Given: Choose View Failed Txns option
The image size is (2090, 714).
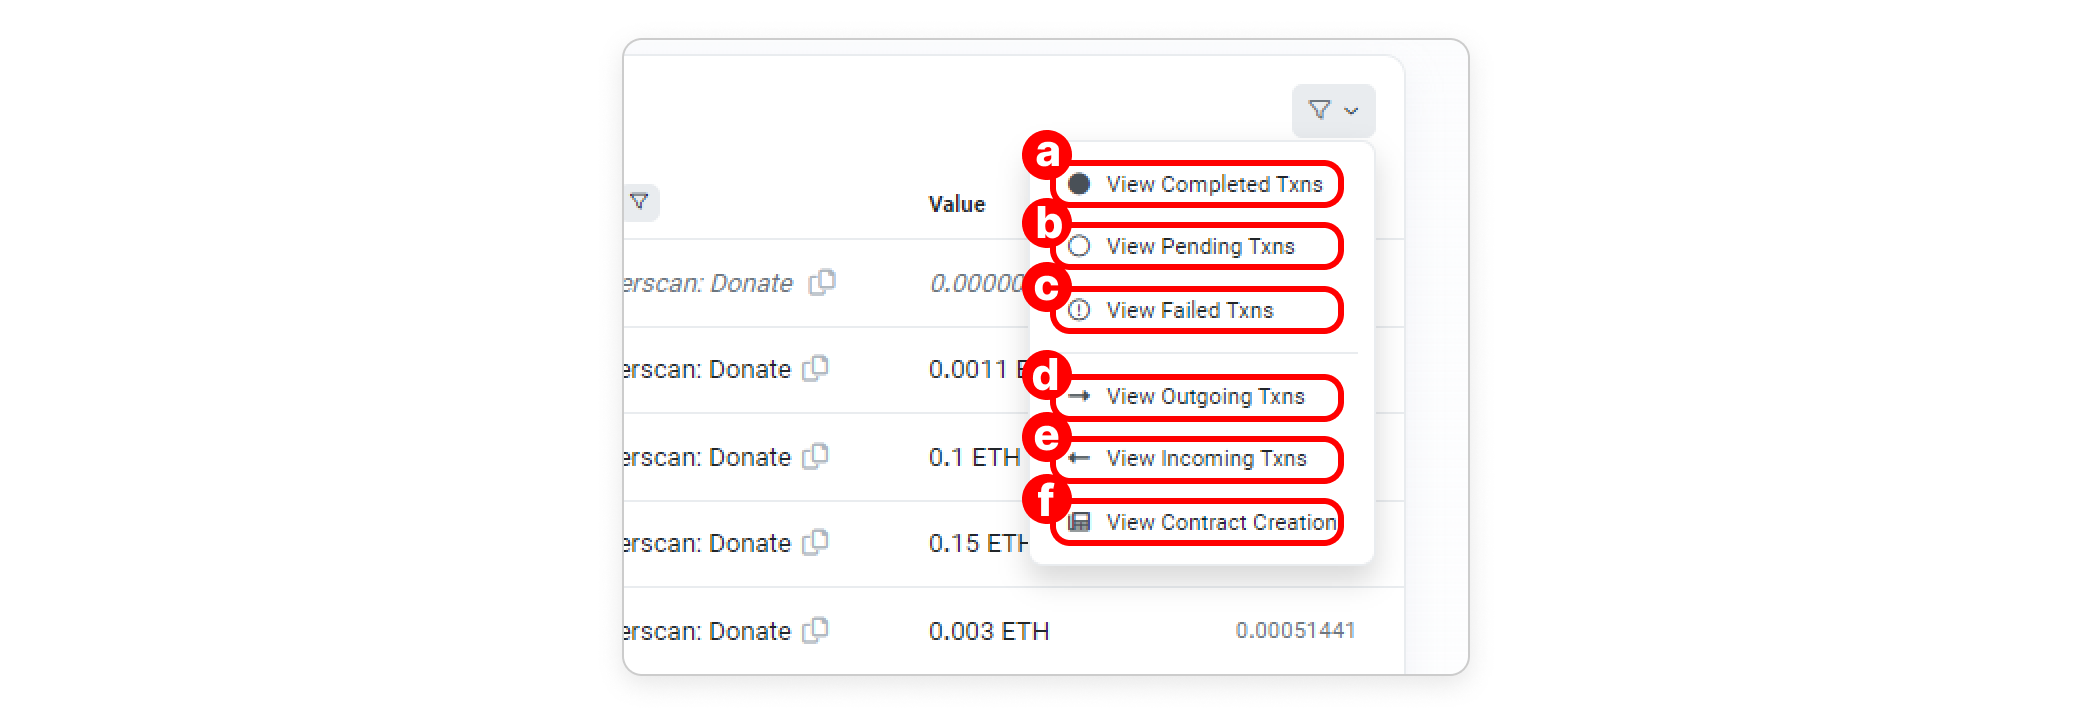Looking at the screenshot, I should (1189, 311).
